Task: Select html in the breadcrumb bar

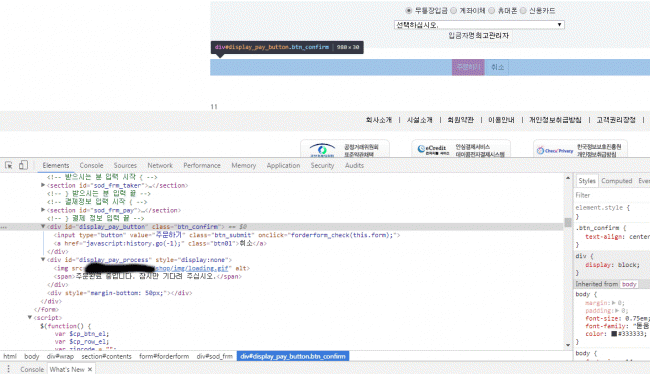Action: click(10, 356)
